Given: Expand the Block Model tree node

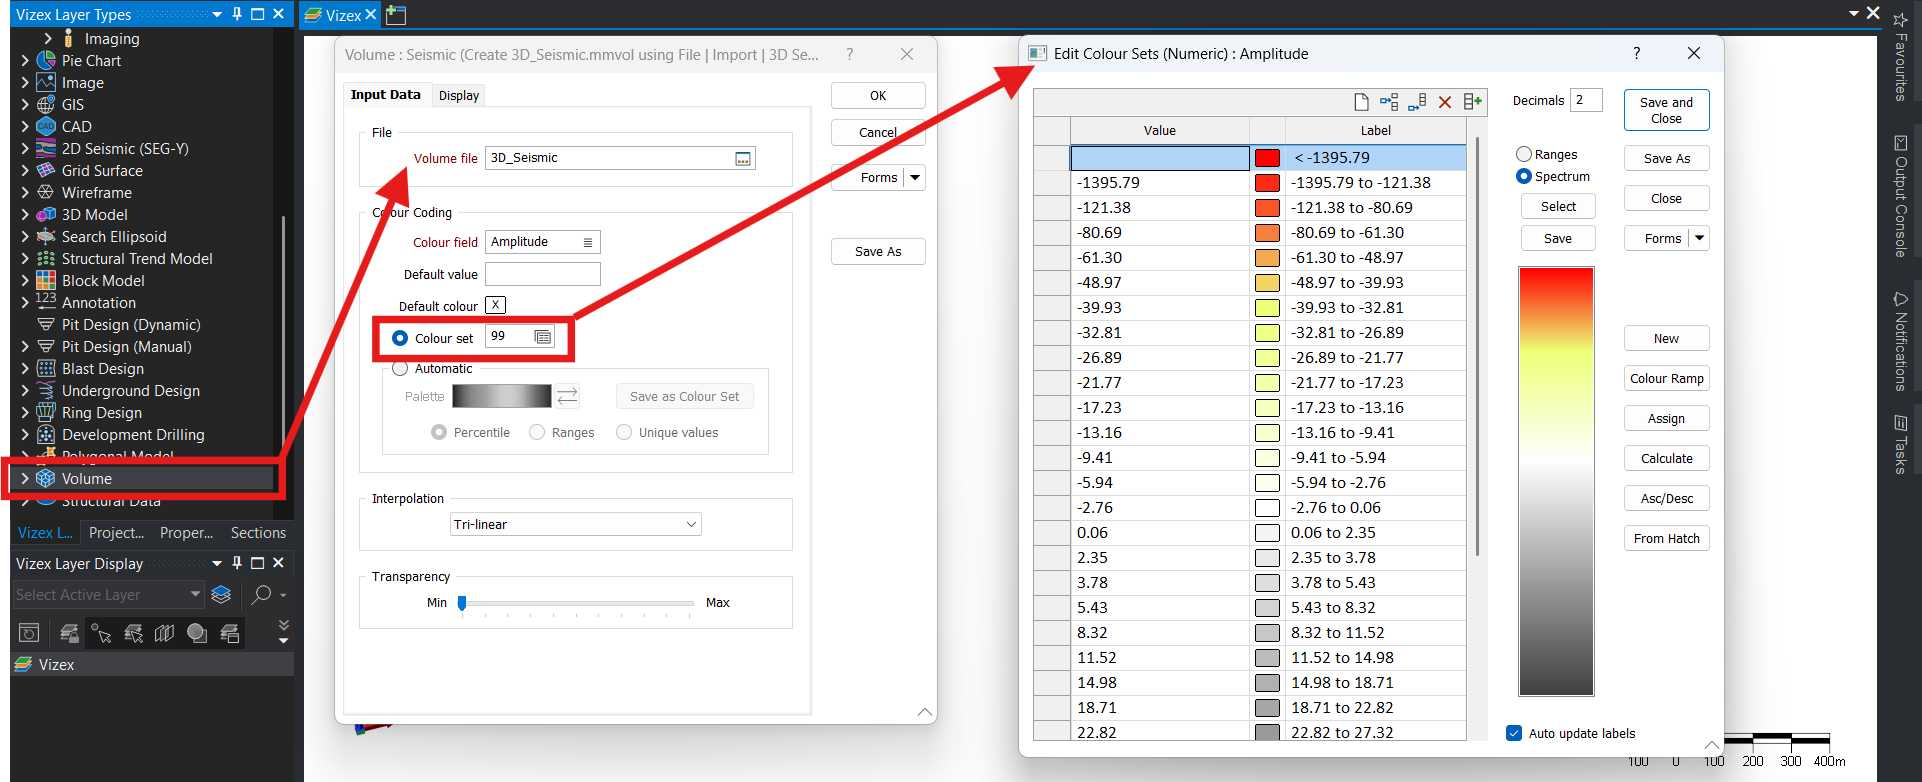Looking at the screenshot, I should pos(25,281).
